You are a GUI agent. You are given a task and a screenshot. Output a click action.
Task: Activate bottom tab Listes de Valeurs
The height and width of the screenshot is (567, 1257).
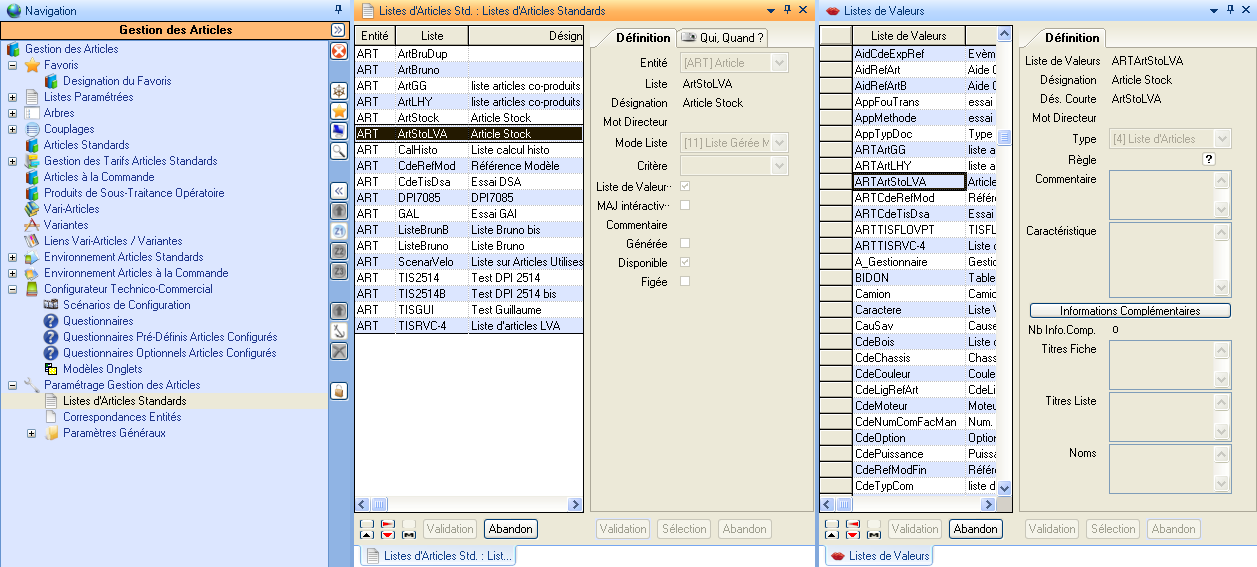tap(879, 556)
